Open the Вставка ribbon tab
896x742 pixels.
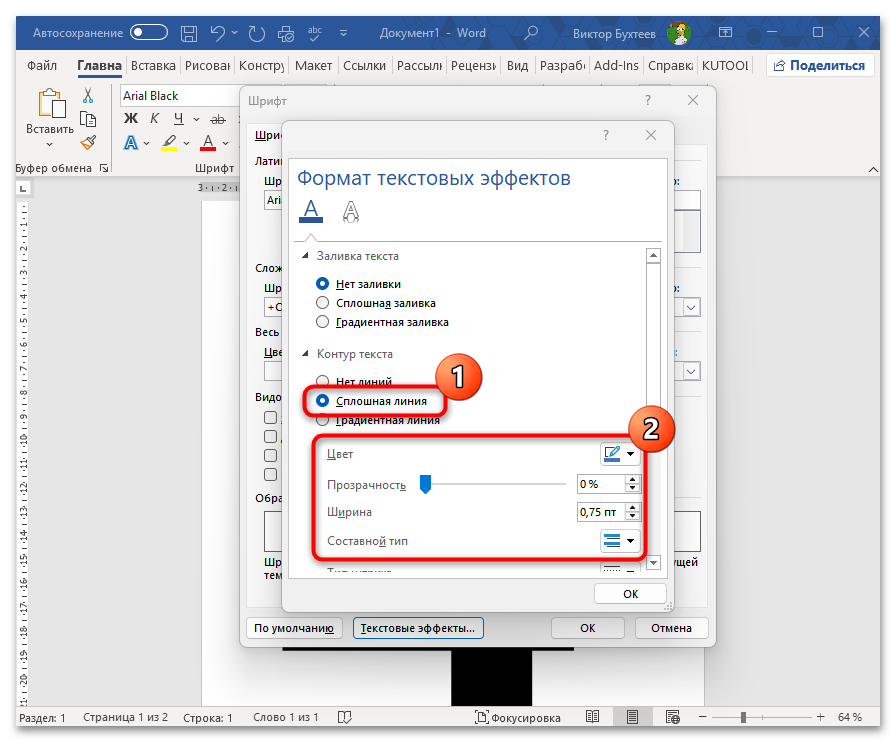pos(153,66)
